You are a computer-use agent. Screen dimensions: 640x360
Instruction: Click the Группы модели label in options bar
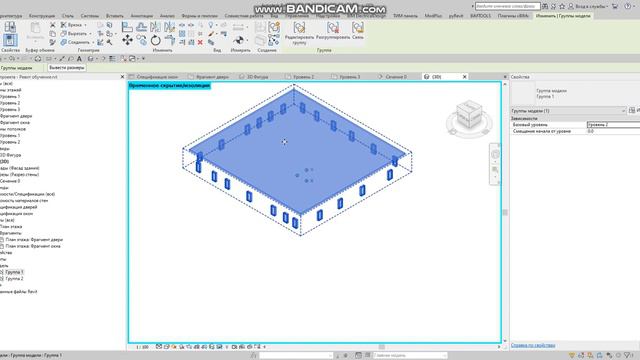(16, 68)
